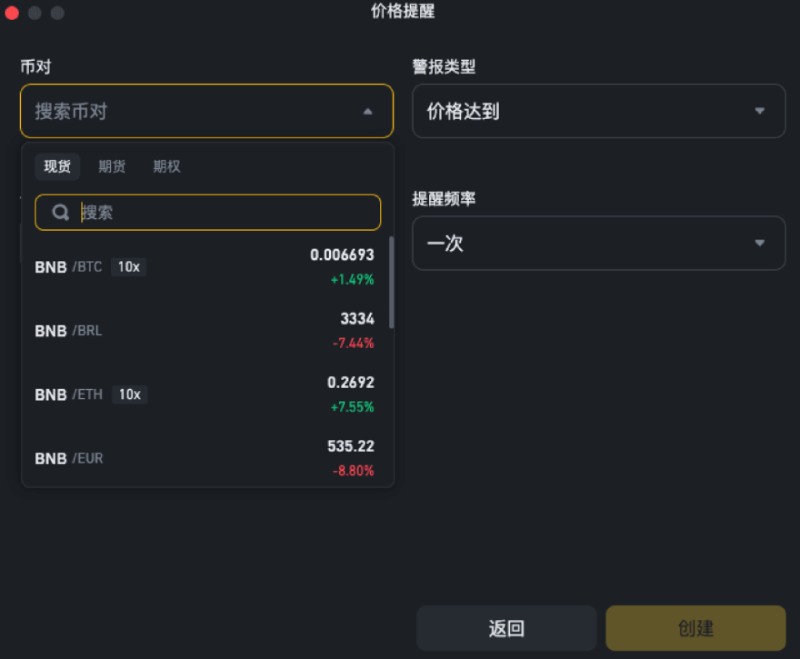Screen dimensions: 800x659
Task: Click the 10x leverage badge beside BNB/ETH
Action: pos(131,395)
